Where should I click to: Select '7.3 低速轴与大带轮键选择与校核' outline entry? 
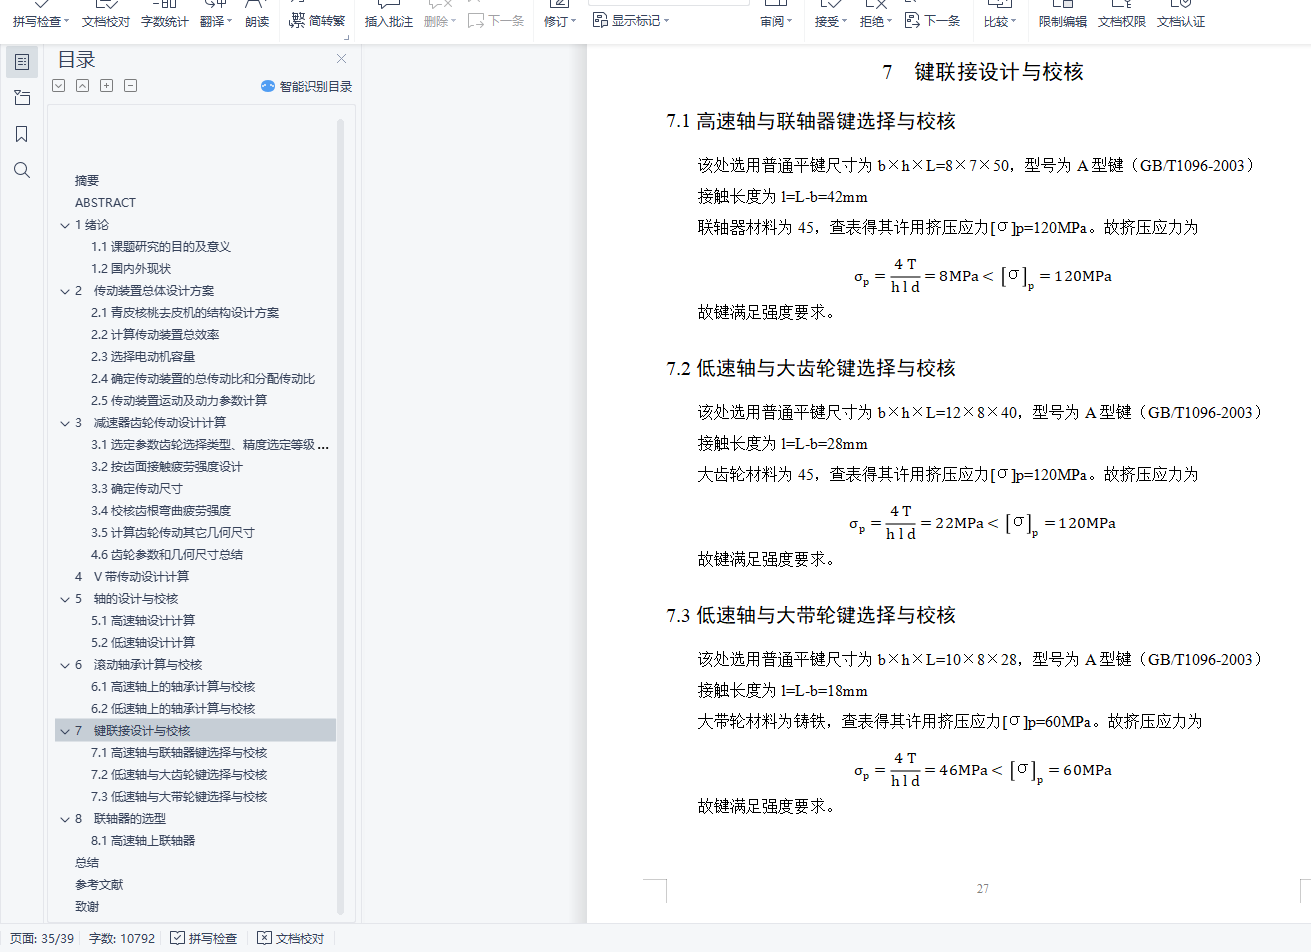coord(179,797)
